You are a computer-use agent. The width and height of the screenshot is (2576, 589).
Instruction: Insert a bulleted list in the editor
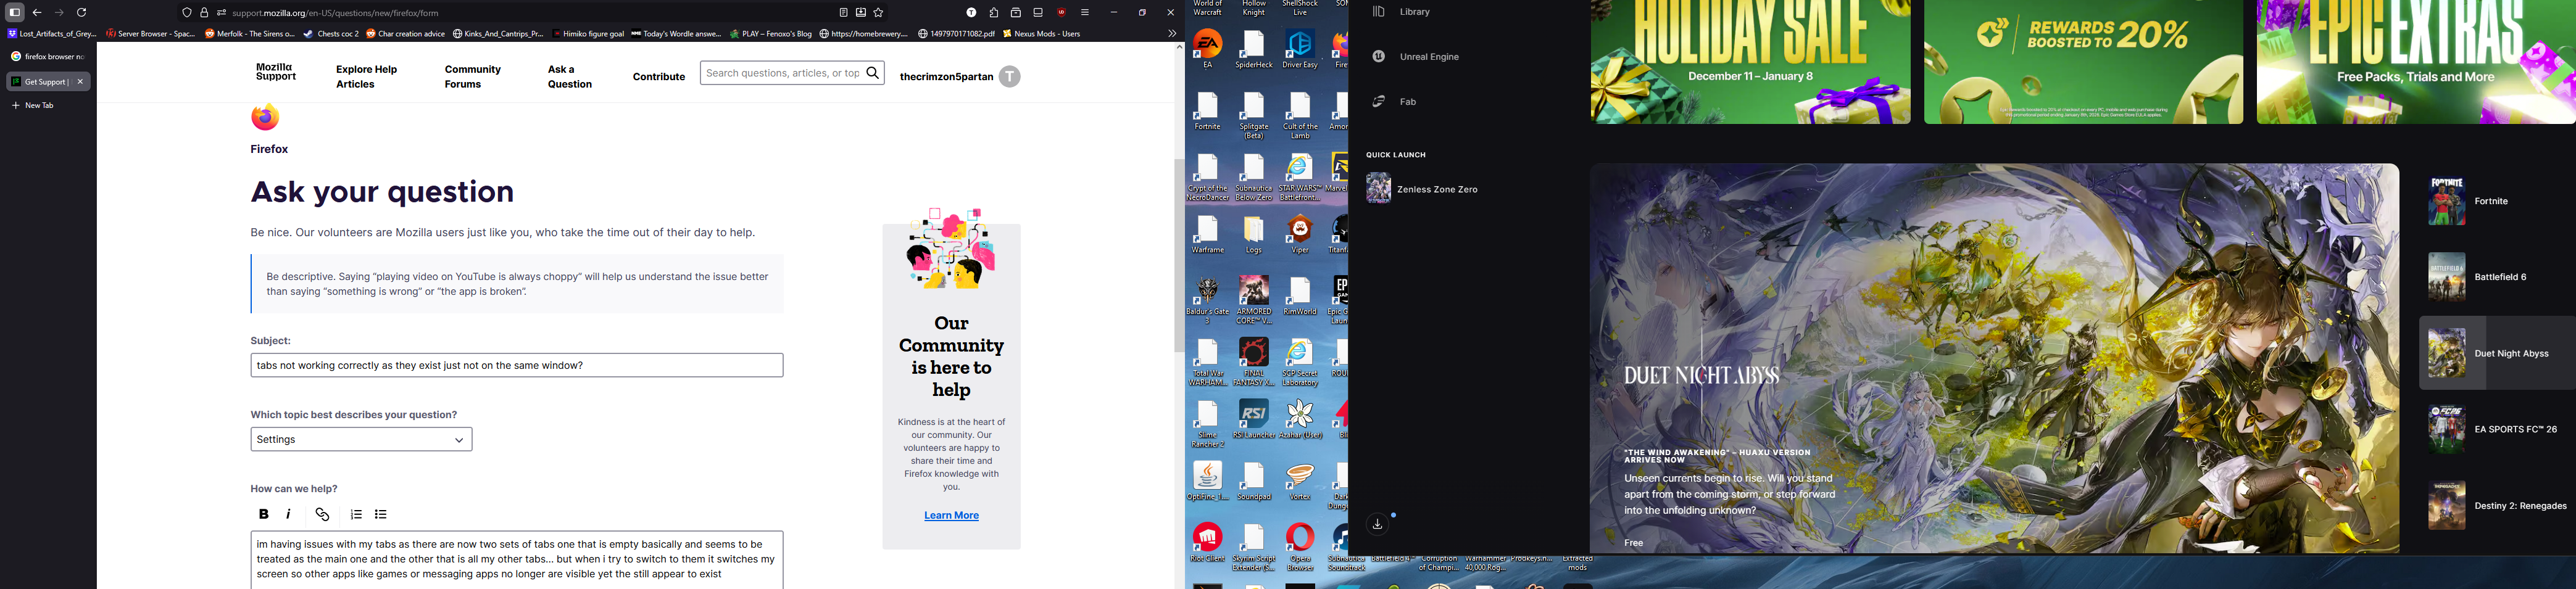pos(381,515)
